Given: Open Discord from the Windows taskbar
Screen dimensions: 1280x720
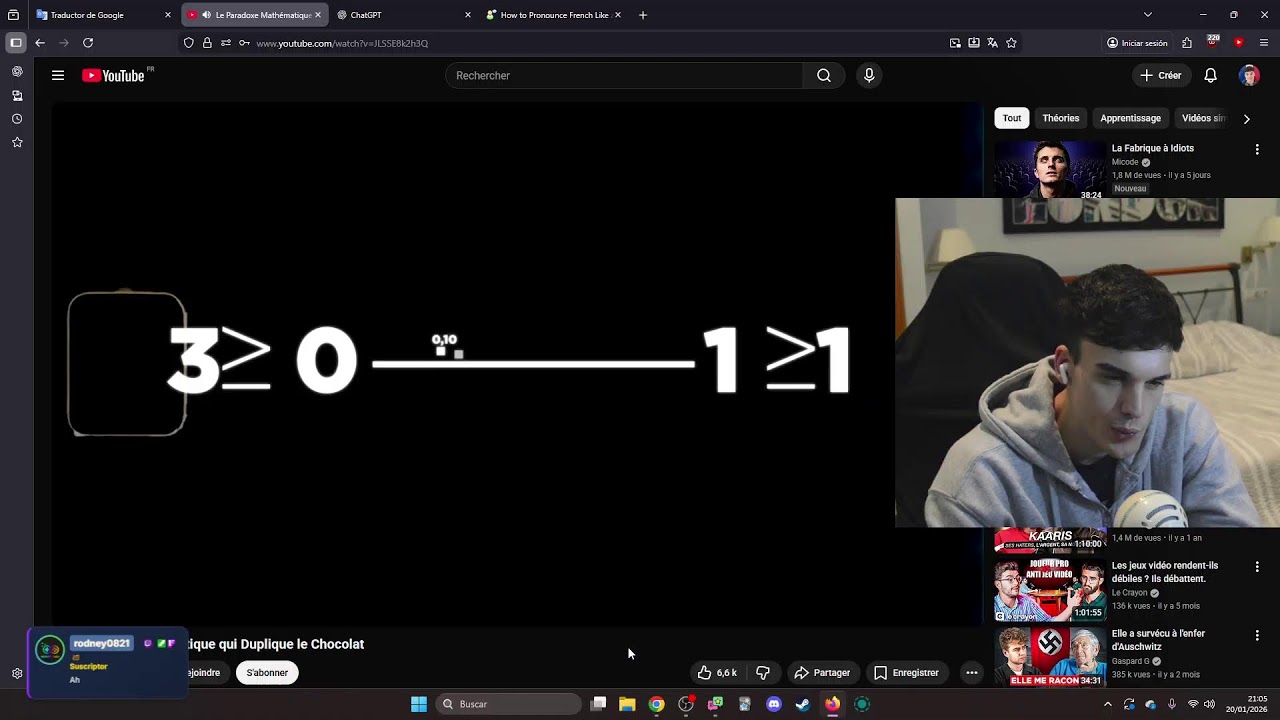Looking at the screenshot, I should (773, 704).
